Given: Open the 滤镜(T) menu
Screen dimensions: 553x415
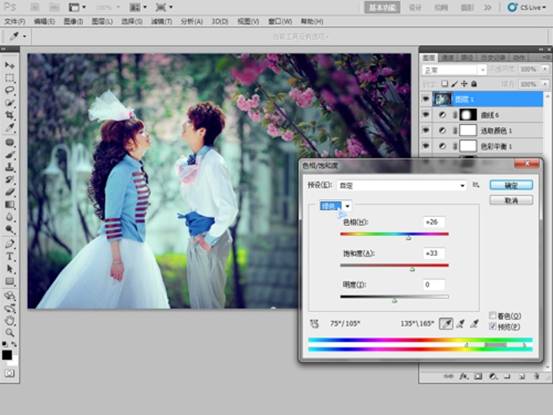Looking at the screenshot, I should (x=162, y=22).
